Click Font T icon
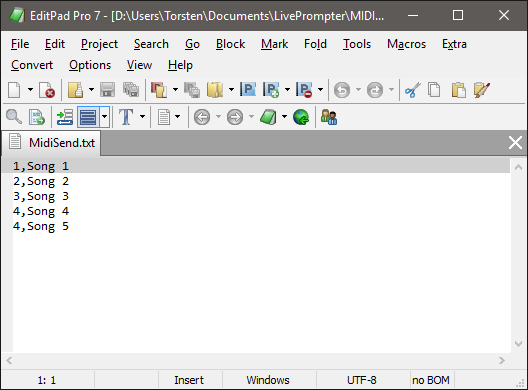 pos(126,117)
